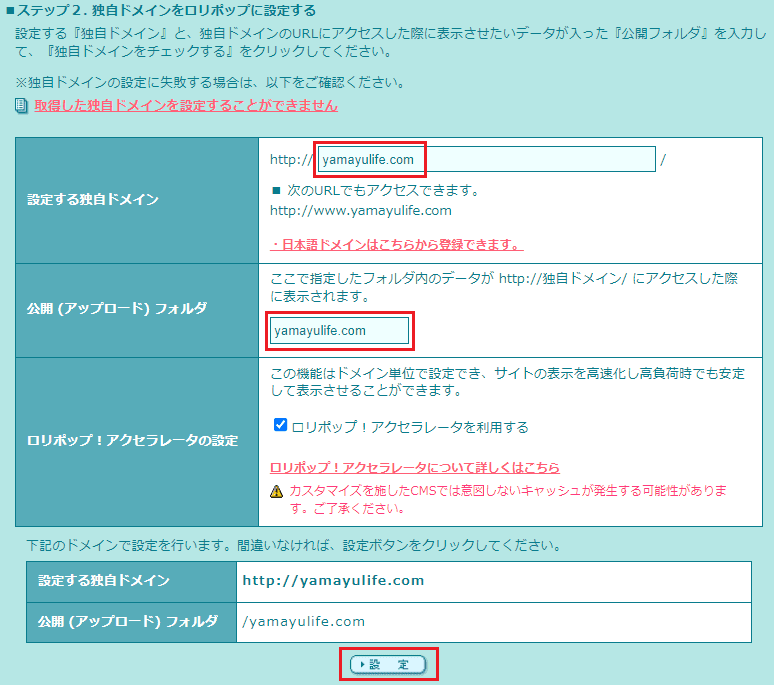Toggle the ロリポップ！アクセラレータを利用する checkbox

coord(281,425)
